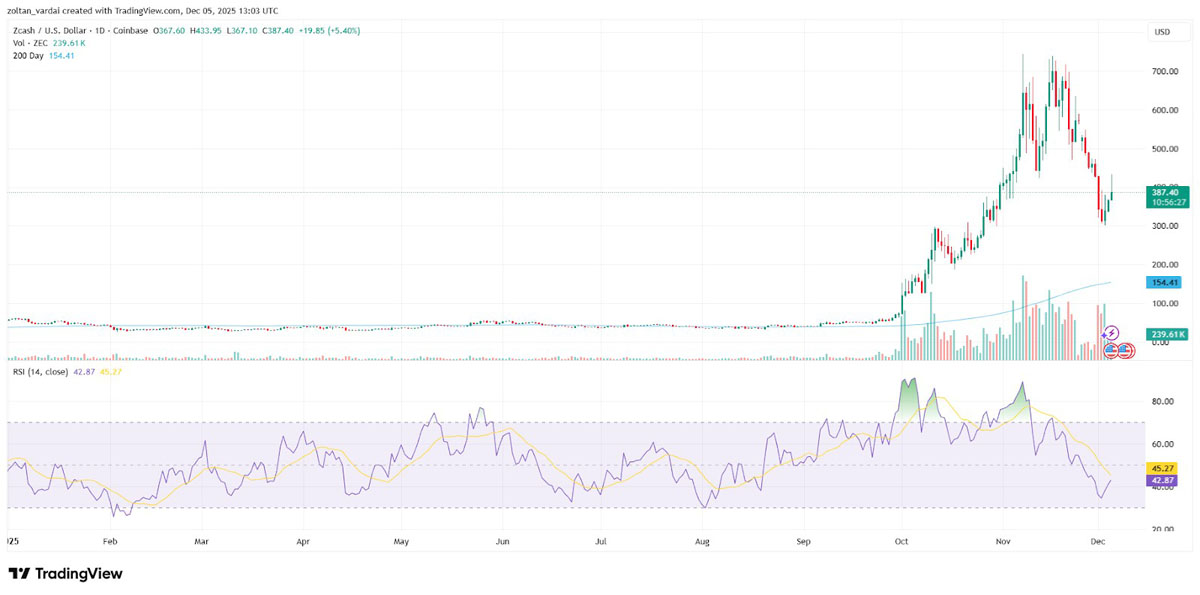Click the purple 42.87 RSI value tag
Screen dimensions: 1200x595
click(x=1161, y=481)
